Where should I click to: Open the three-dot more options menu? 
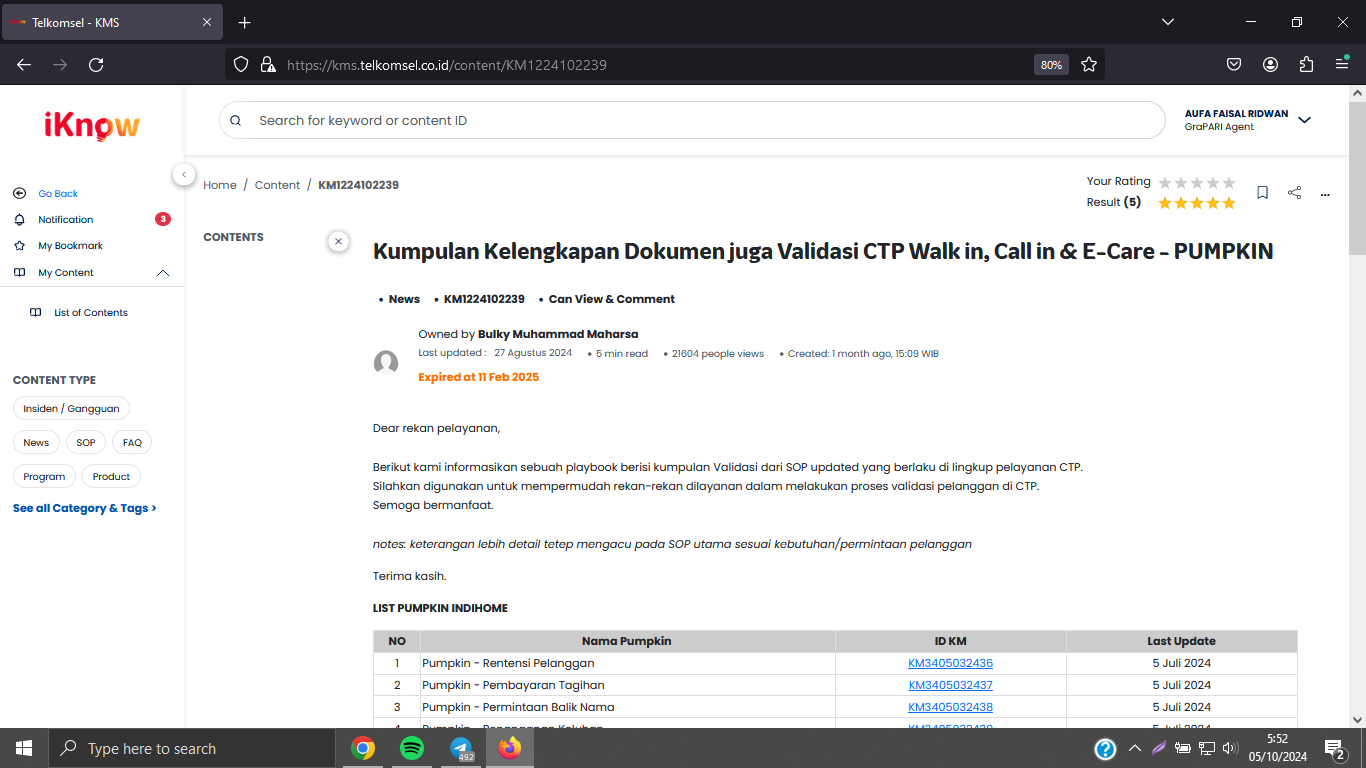coord(1325,194)
